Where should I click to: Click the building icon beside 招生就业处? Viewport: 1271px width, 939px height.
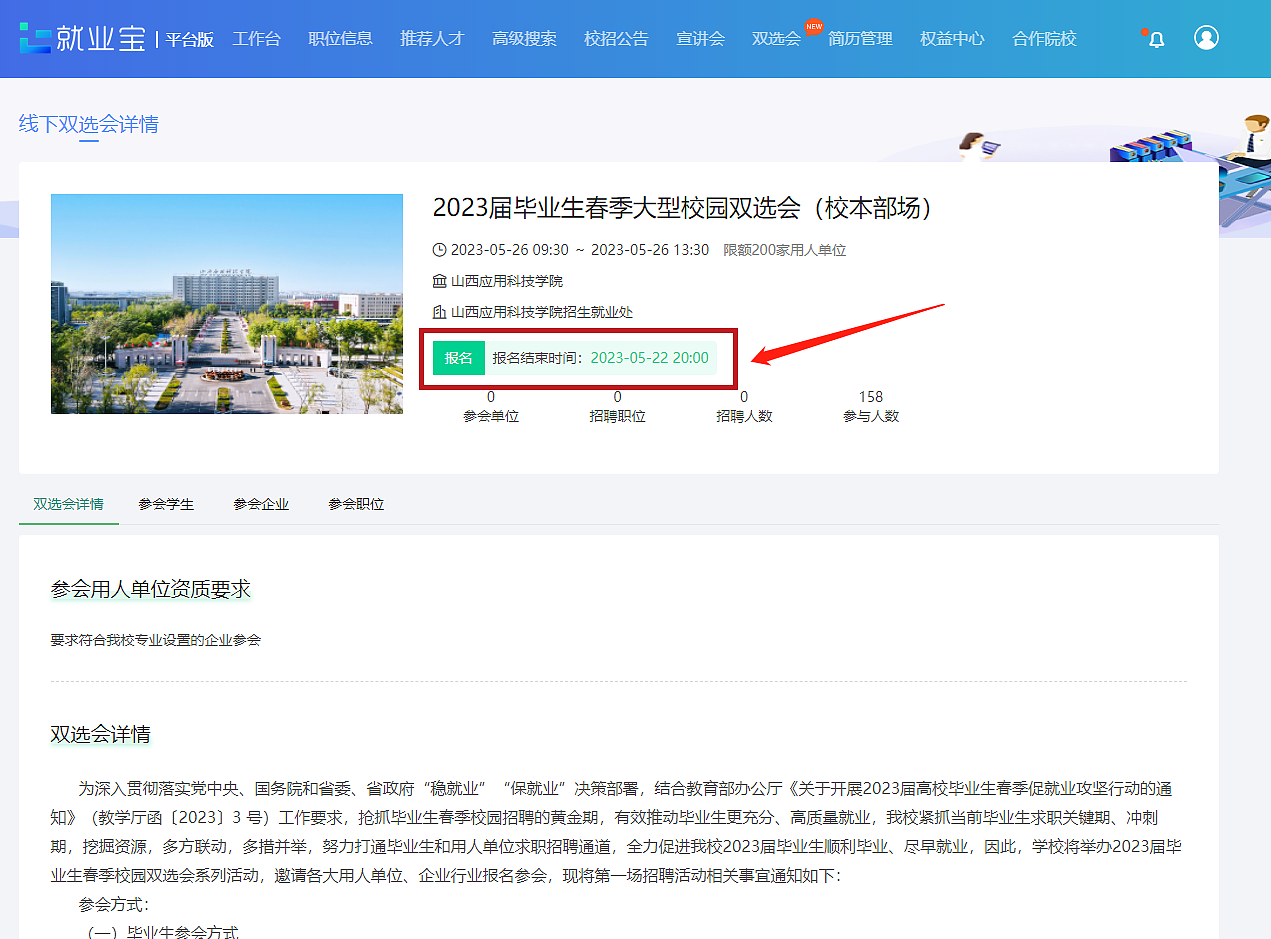pyautogui.click(x=439, y=312)
